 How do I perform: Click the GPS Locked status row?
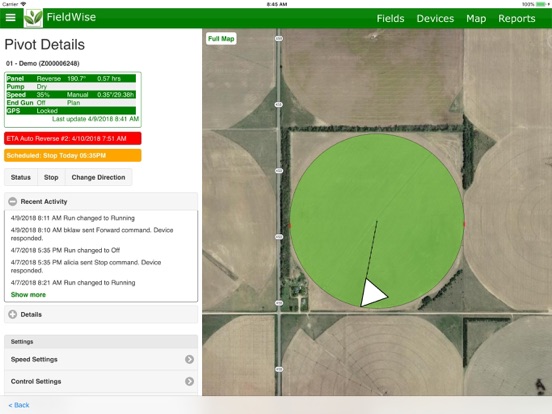(x=71, y=111)
